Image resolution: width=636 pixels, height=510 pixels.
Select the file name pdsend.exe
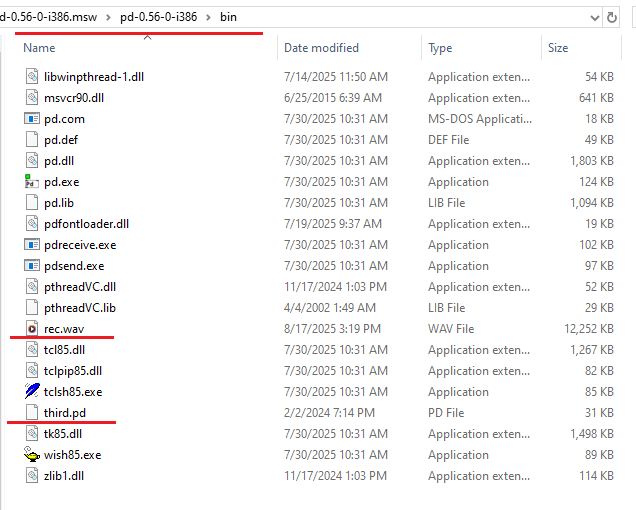(74, 266)
